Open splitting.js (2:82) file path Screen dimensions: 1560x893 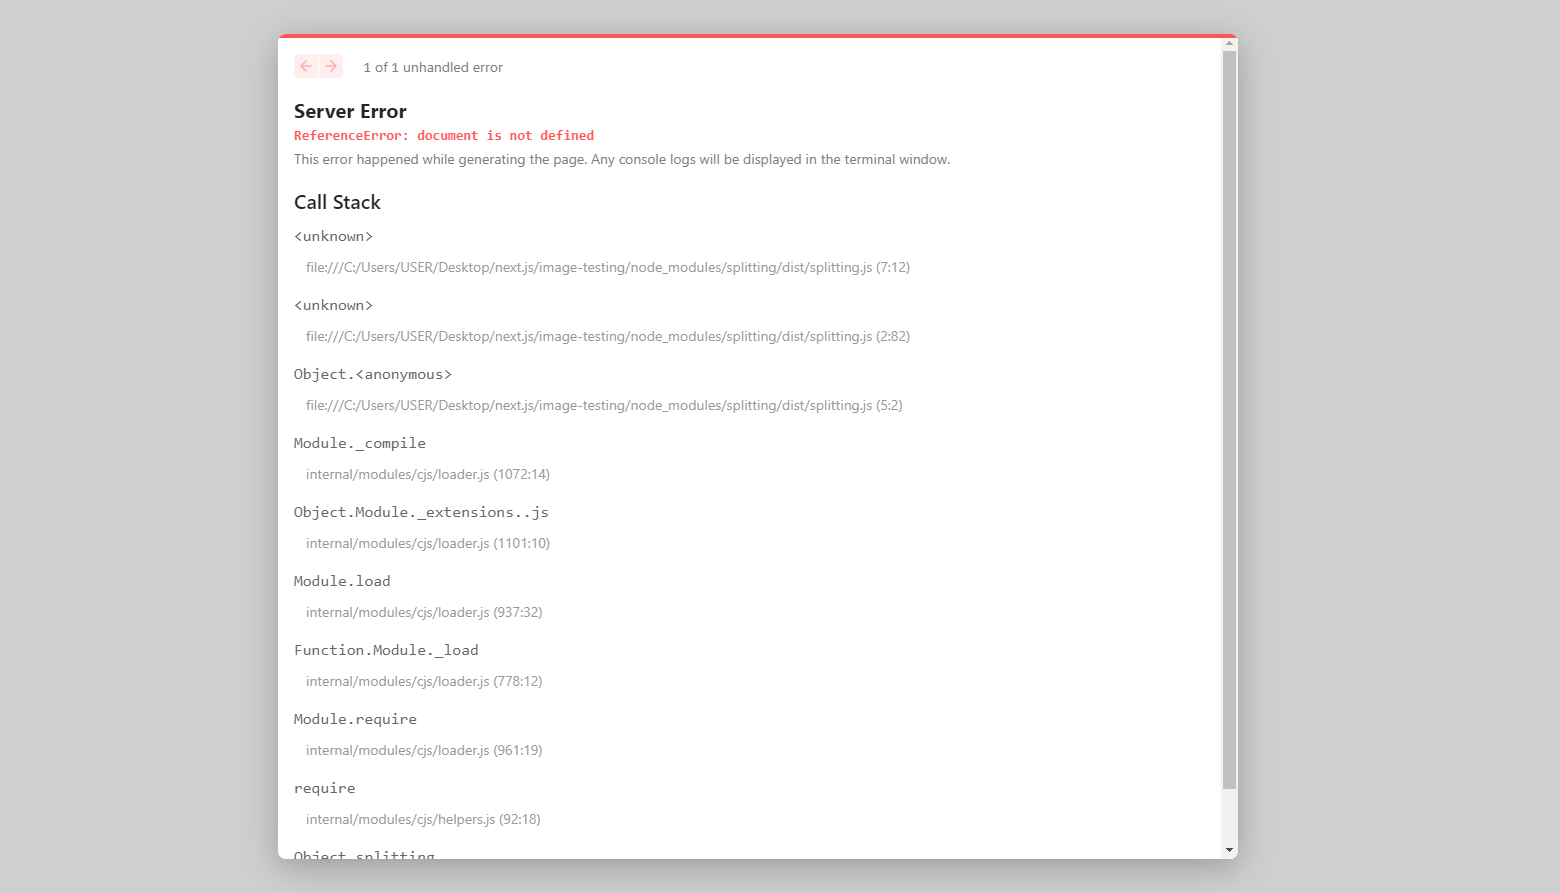(x=608, y=336)
